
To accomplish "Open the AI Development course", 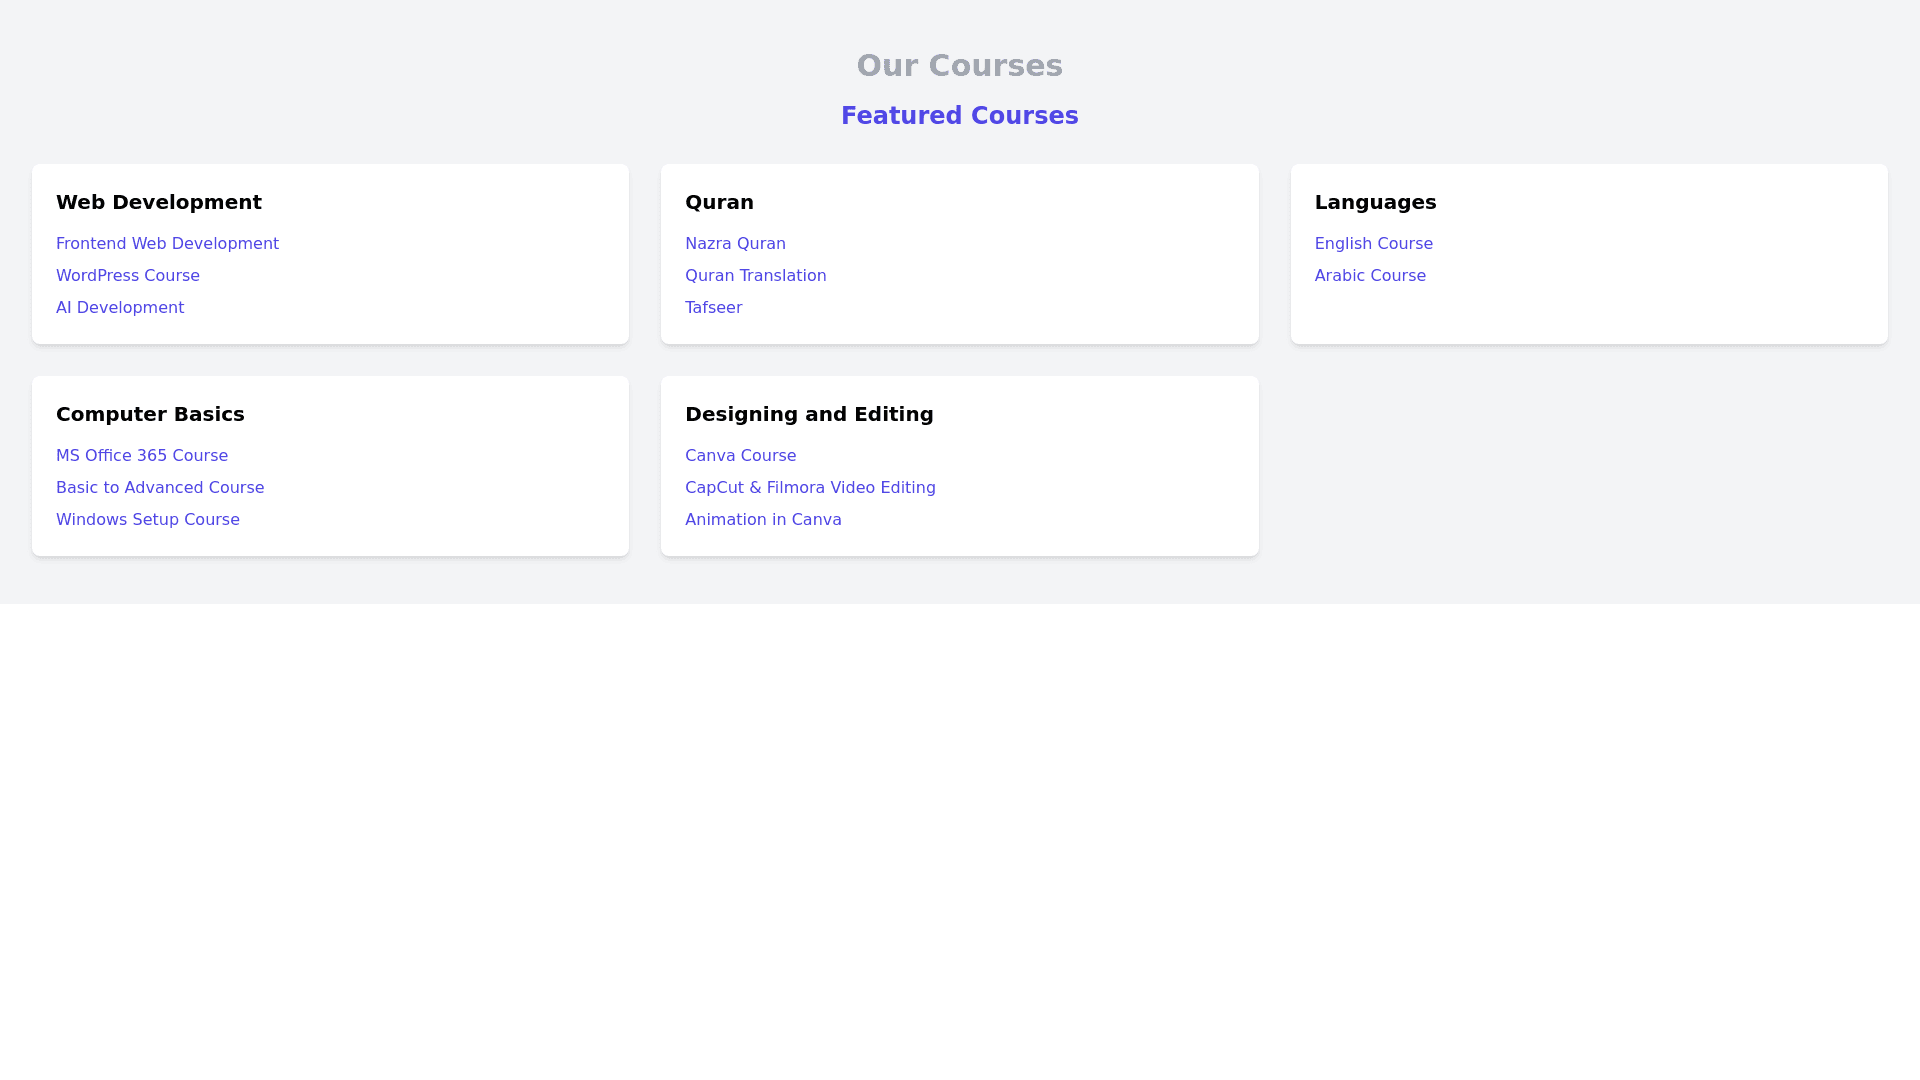I will (x=120, y=308).
